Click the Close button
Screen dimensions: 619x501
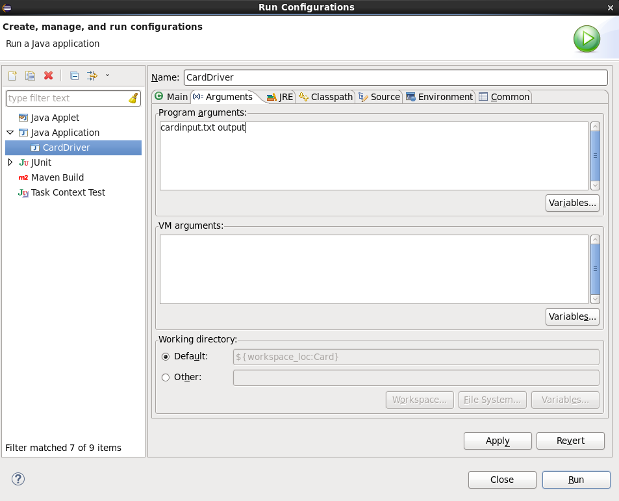pyautogui.click(x=502, y=480)
